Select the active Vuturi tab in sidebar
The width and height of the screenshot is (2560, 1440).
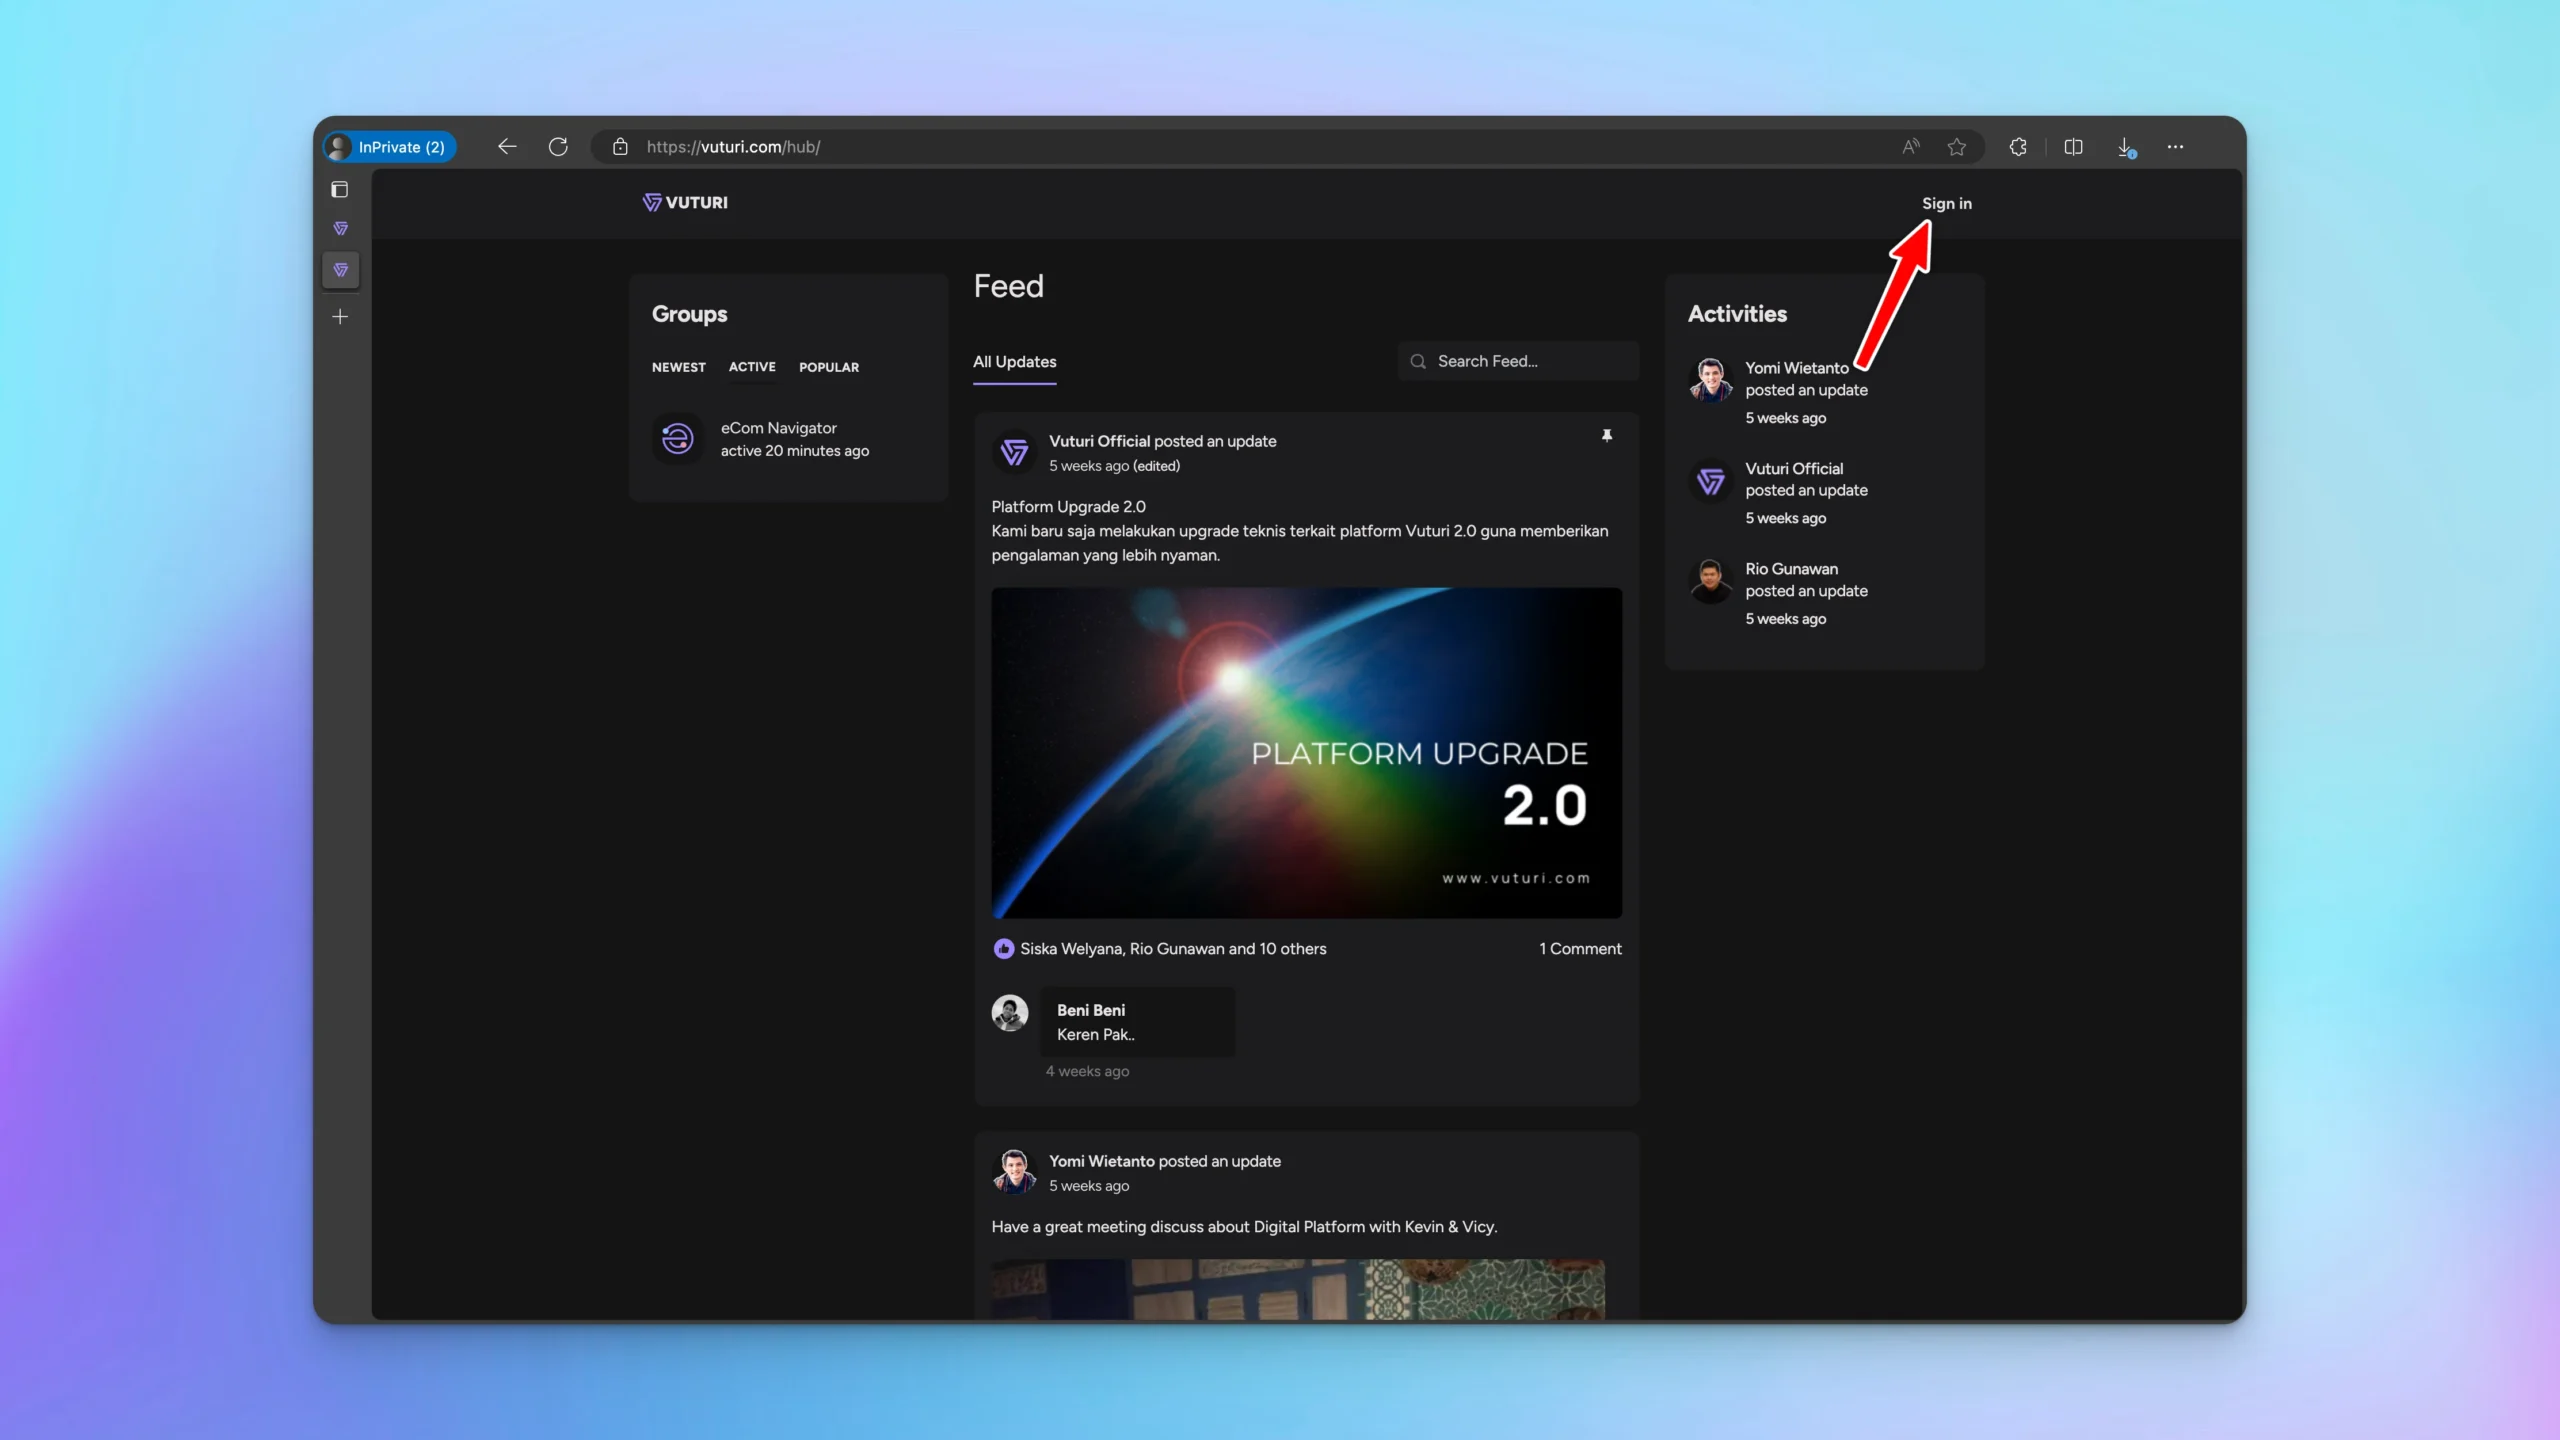pyautogui.click(x=341, y=270)
